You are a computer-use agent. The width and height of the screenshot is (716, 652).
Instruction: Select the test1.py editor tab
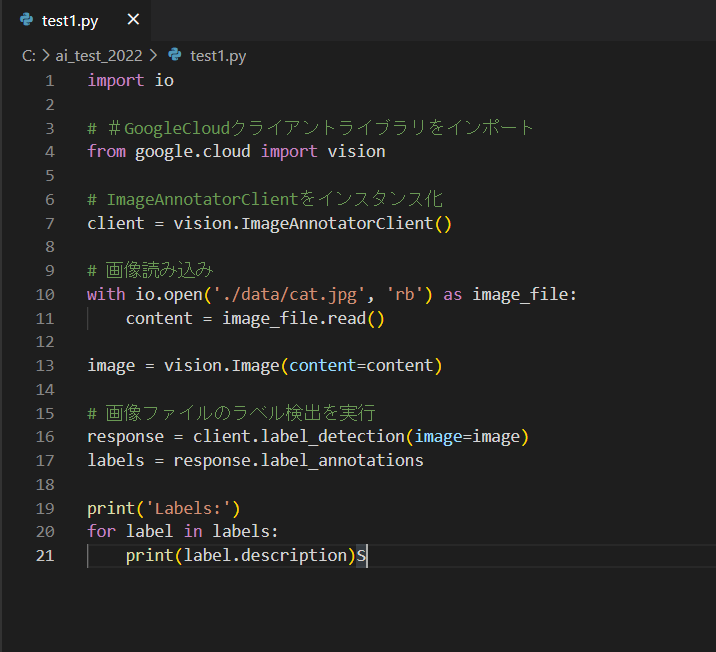tap(76, 21)
